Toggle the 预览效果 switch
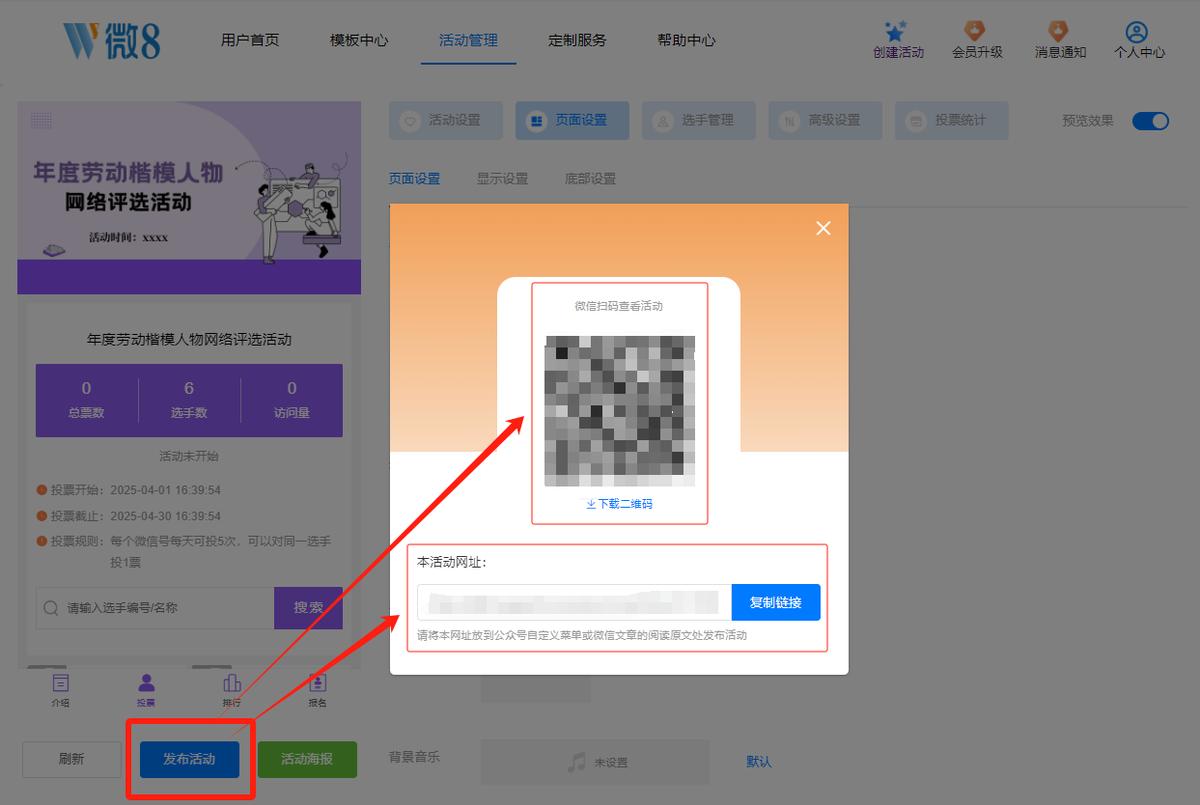 point(1150,121)
